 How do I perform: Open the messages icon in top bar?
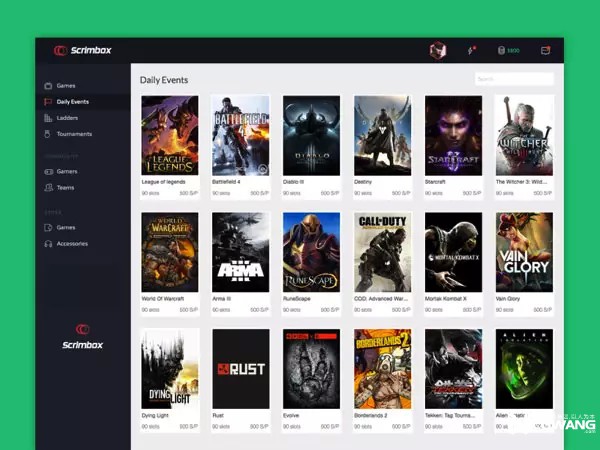[545, 51]
